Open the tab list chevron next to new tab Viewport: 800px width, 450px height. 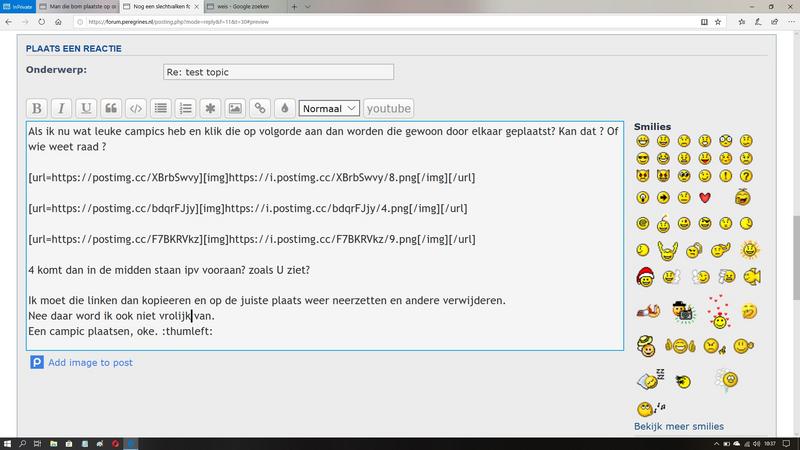308,7
